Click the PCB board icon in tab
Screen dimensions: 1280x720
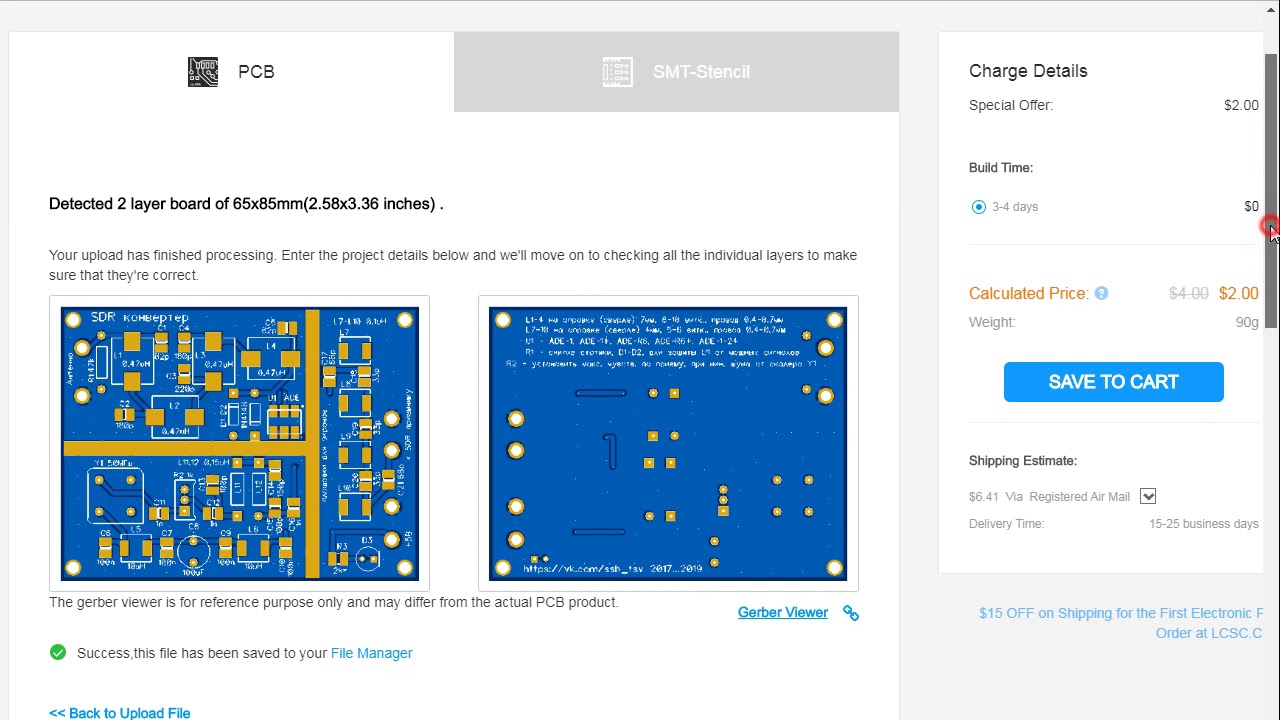point(203,72)
